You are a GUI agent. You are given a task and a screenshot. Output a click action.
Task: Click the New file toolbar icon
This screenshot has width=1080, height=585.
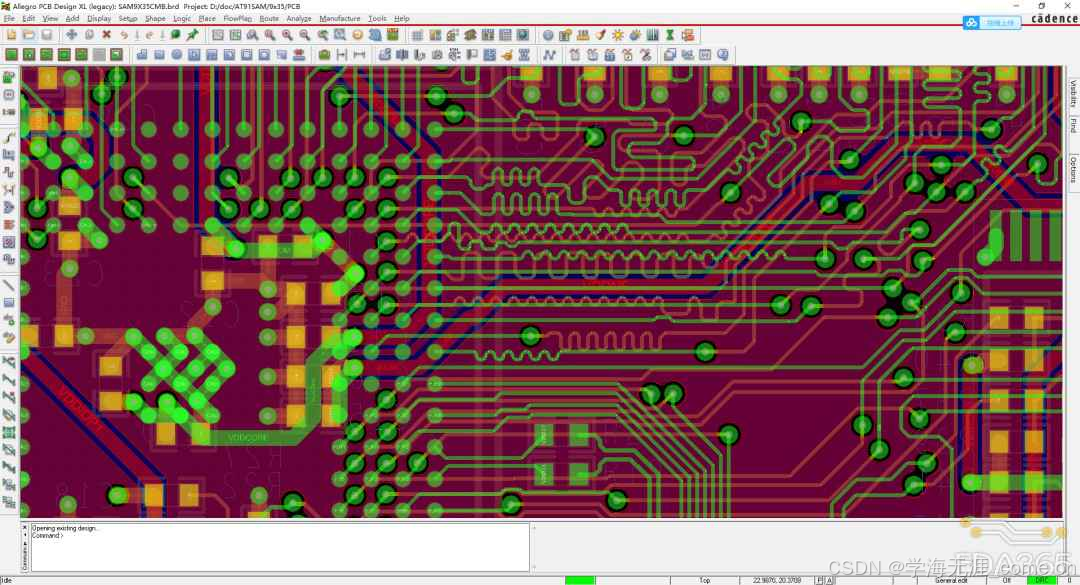click(x=12, y=34)
